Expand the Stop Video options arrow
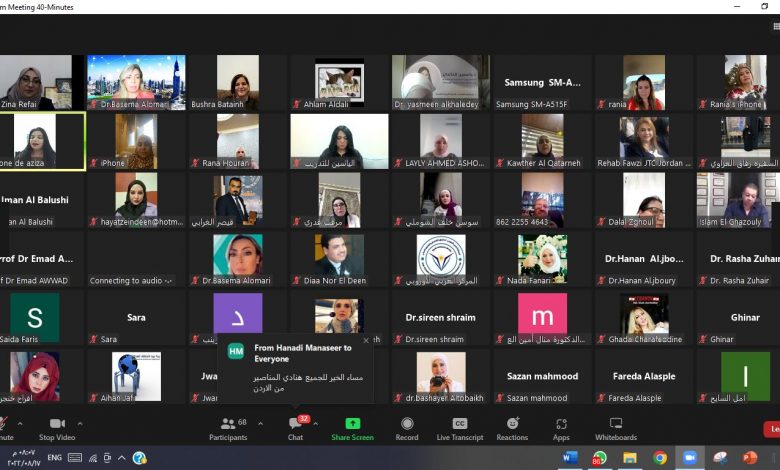 (x=79, y=423)
